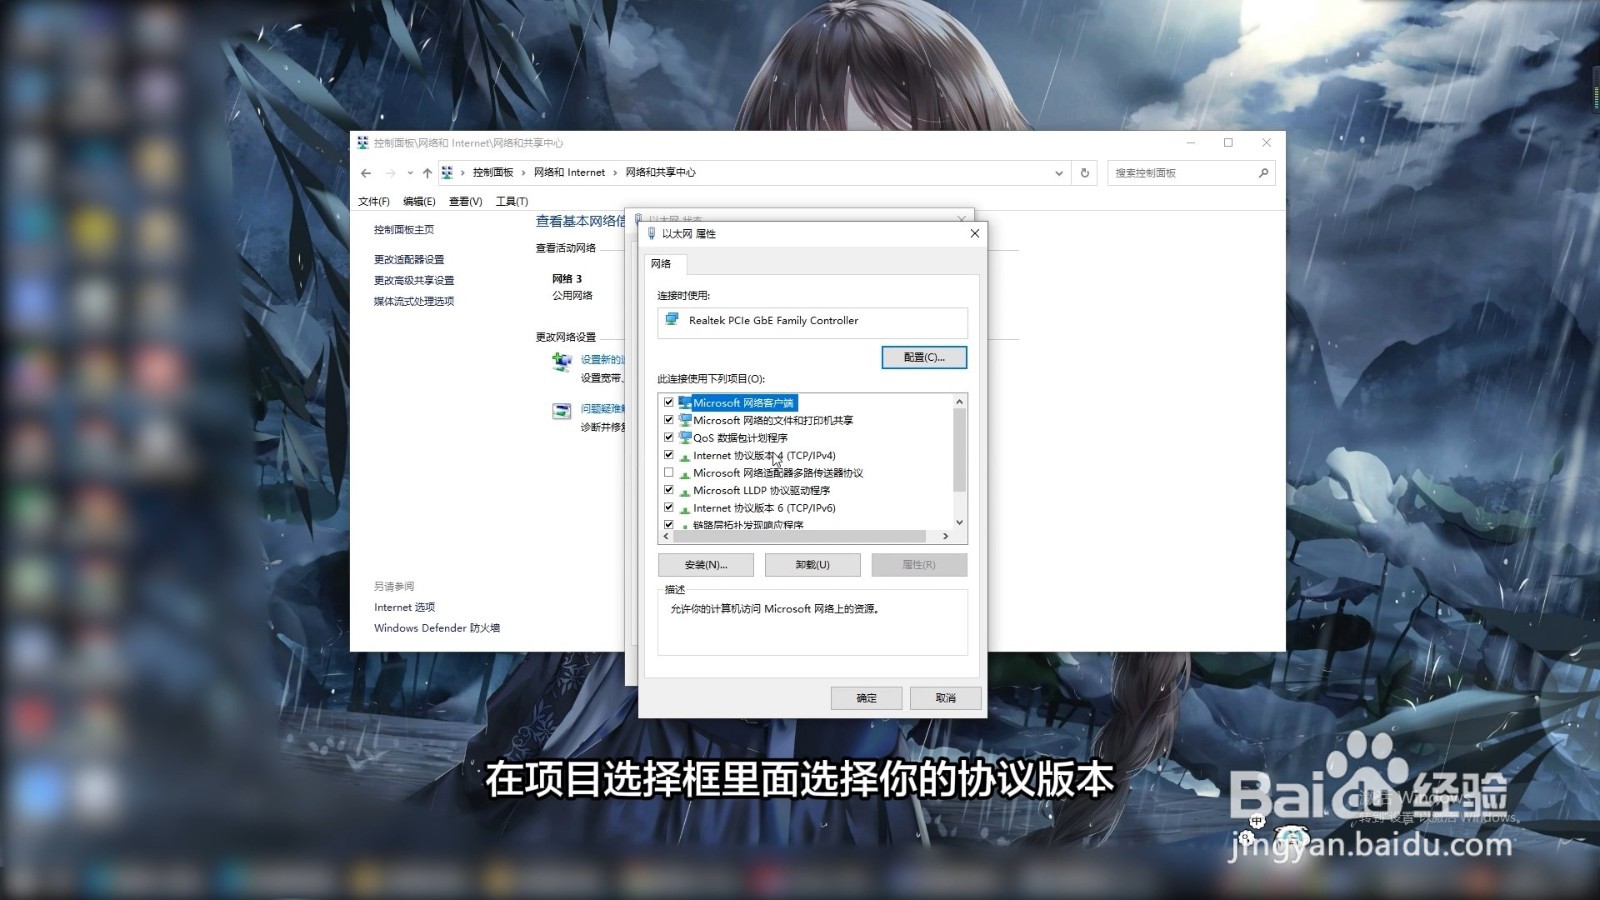The width and height of the screenshot is (1600, 900).
Task: Click the 设置新的连接 link
Action: (602, 359)
